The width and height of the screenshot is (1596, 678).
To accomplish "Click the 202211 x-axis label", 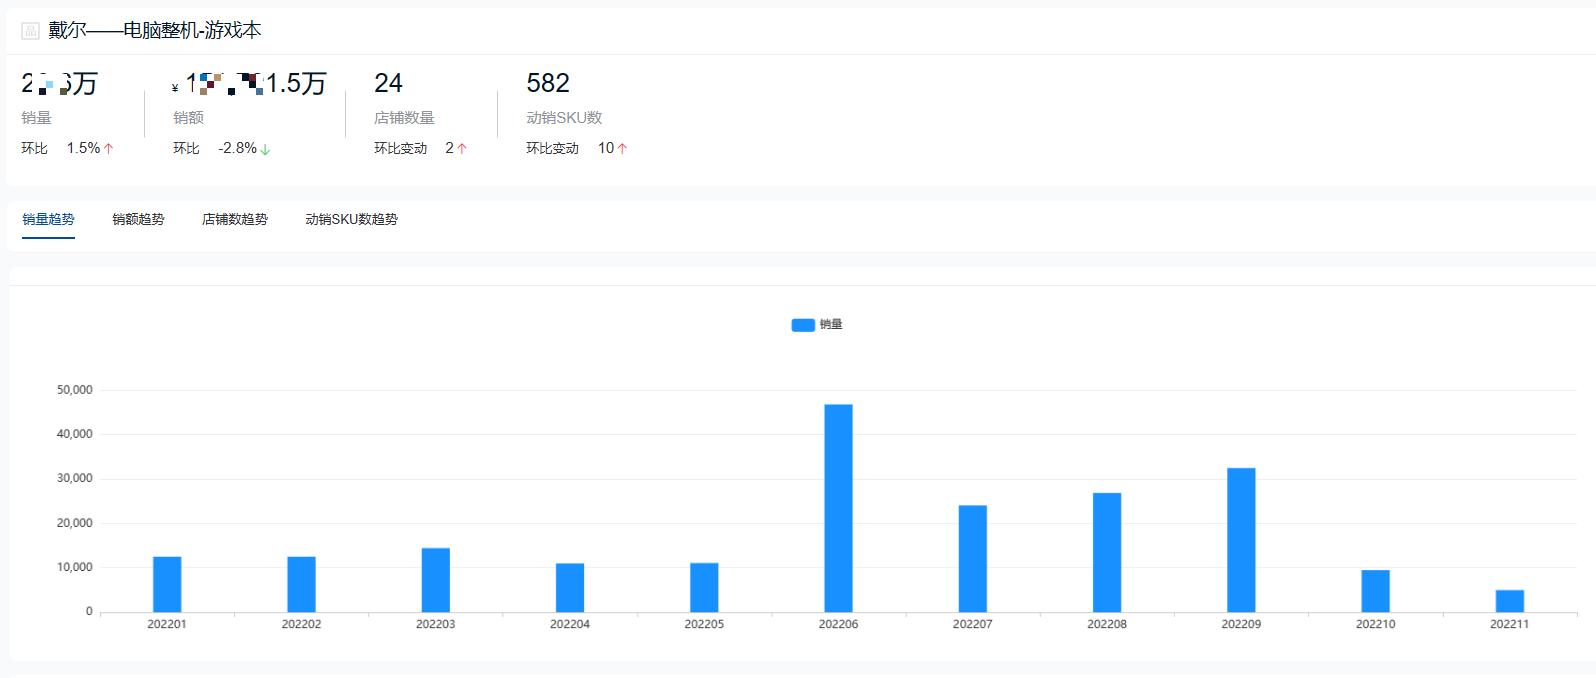I will (x=1509, y=624).
